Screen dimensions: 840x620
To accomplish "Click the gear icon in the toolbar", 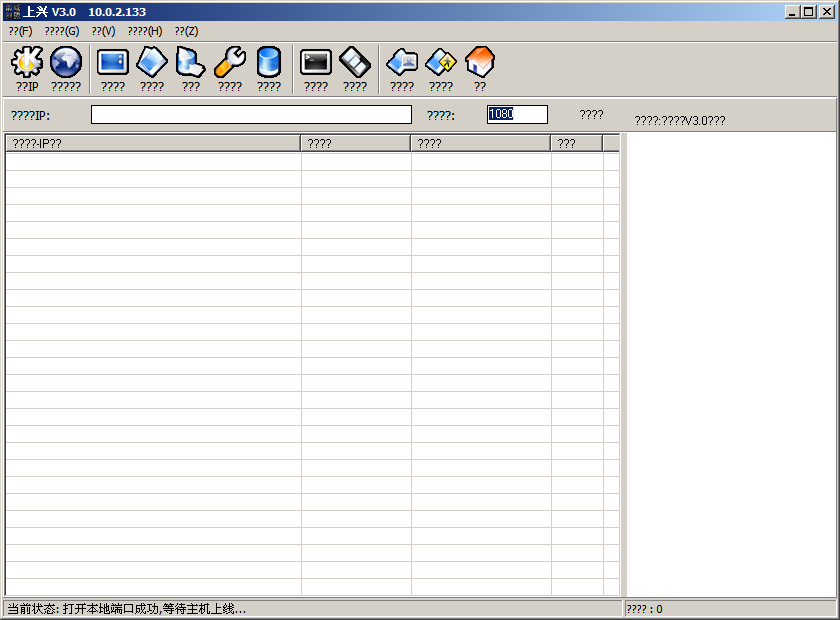I will tap(27, 63).
